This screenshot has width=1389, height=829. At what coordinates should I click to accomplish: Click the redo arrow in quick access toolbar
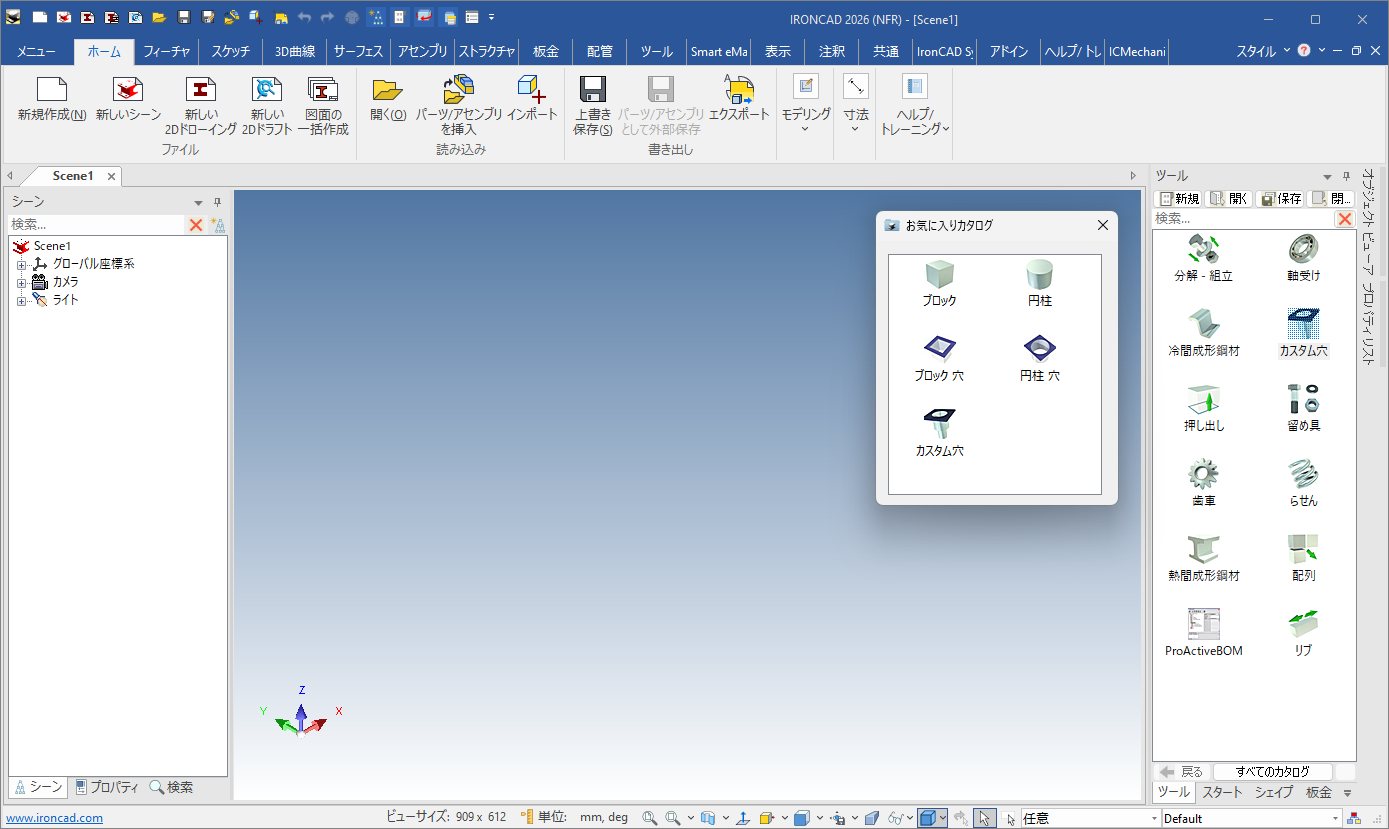pyautogui.click(x=327, y=18)
